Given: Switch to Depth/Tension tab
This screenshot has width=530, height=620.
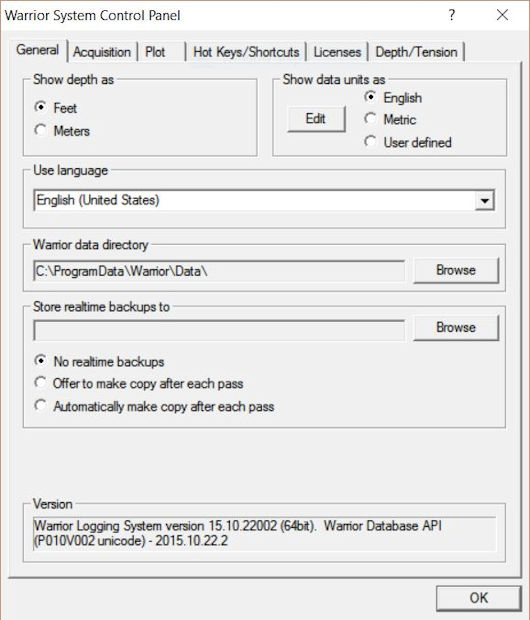Looking at the screenshot, I should pos(416,52).
